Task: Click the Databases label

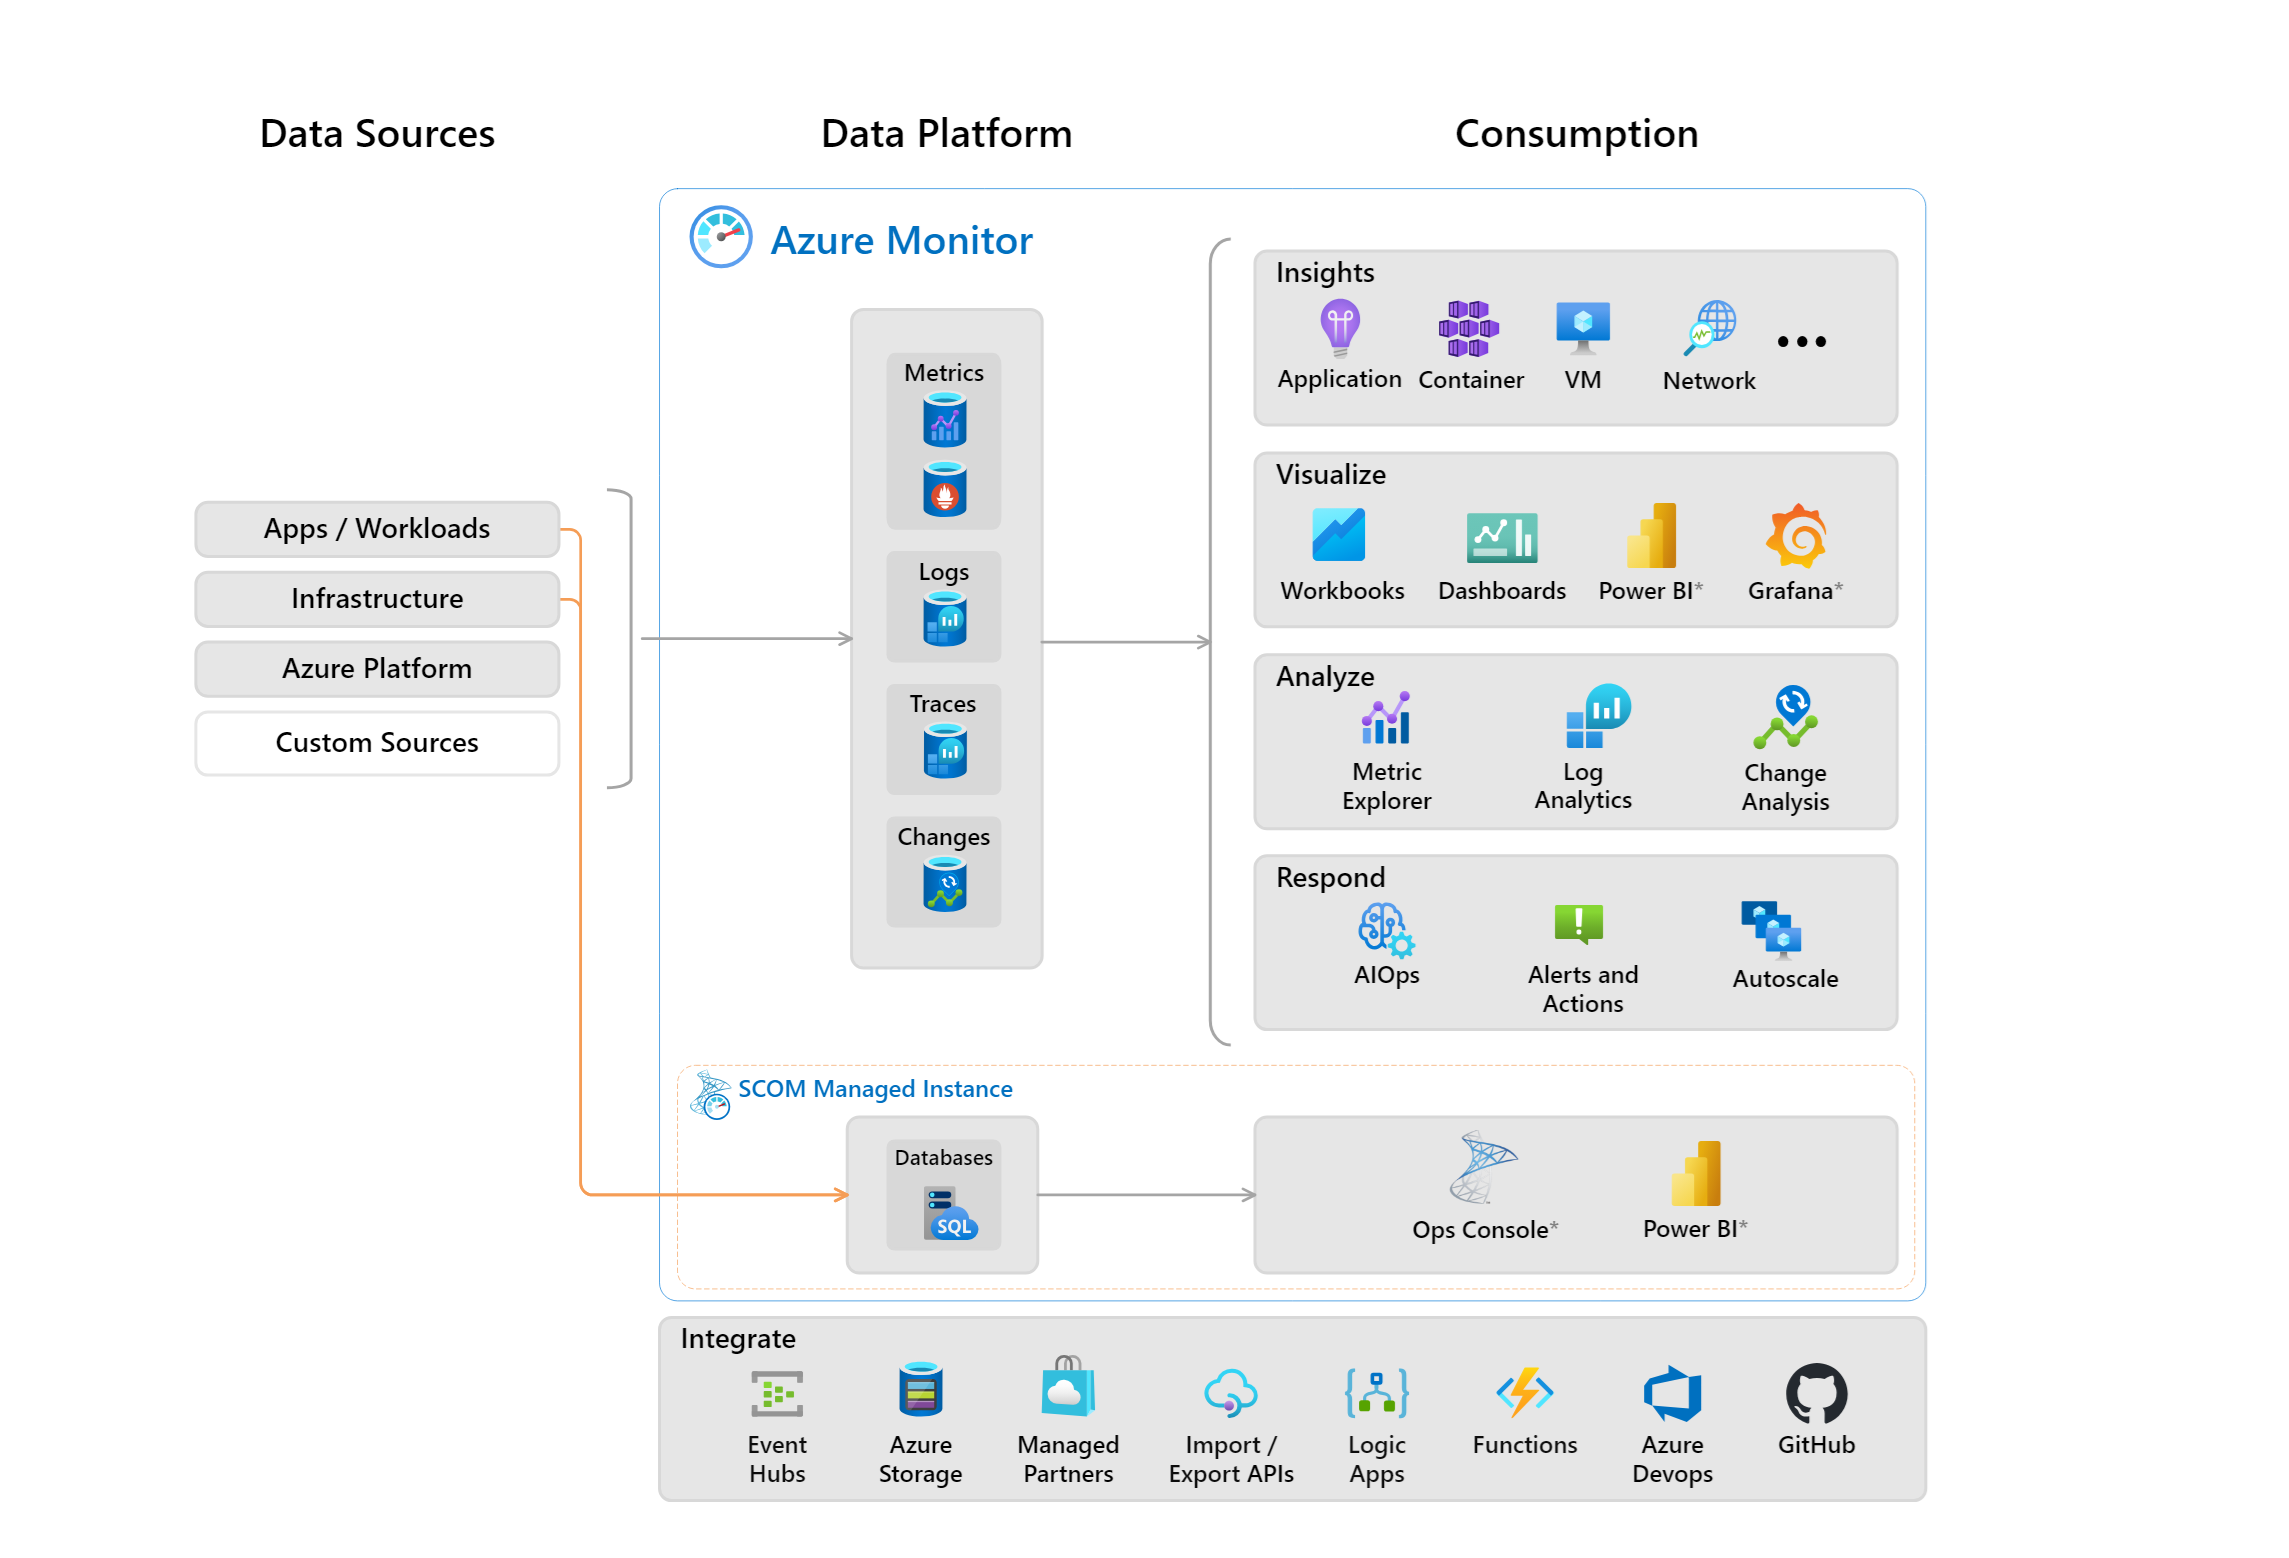Action: pyautogui.click(x=943, y=1158)
